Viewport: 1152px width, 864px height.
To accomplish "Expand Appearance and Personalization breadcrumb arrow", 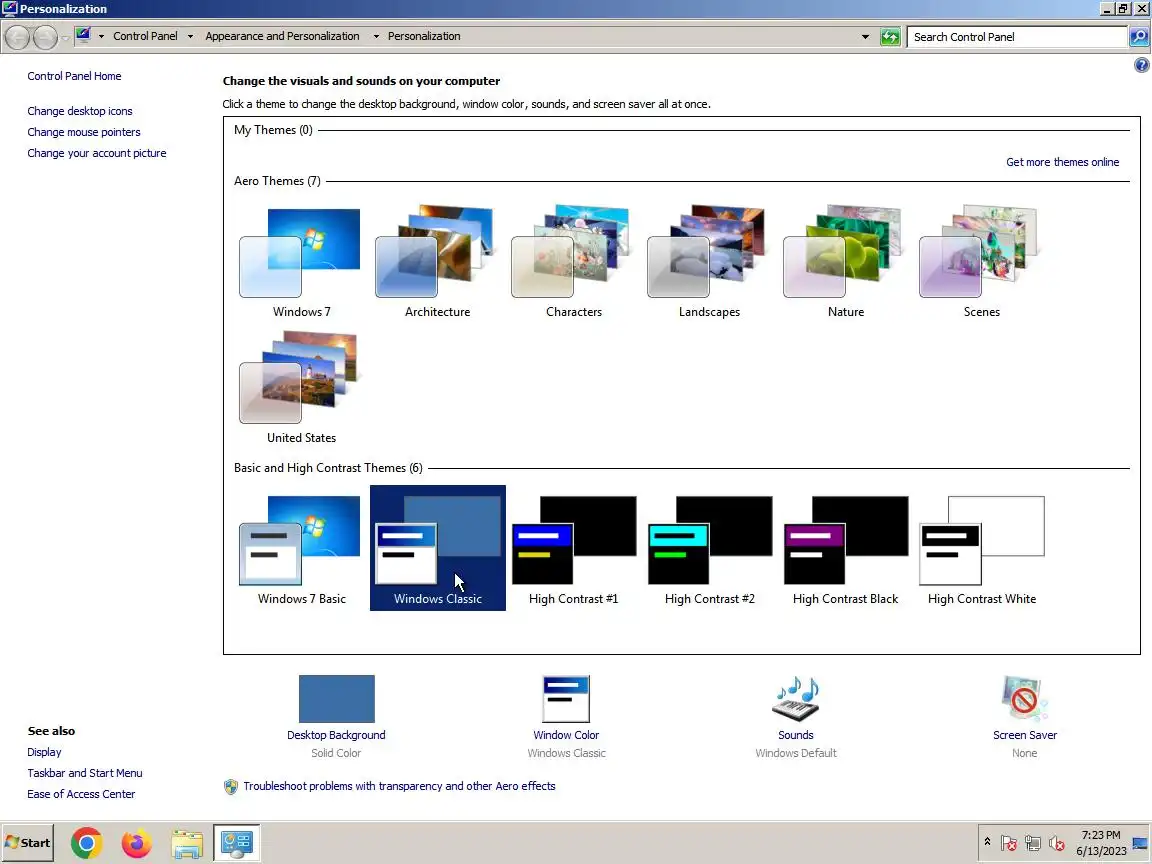I will [x=376, y=36].
